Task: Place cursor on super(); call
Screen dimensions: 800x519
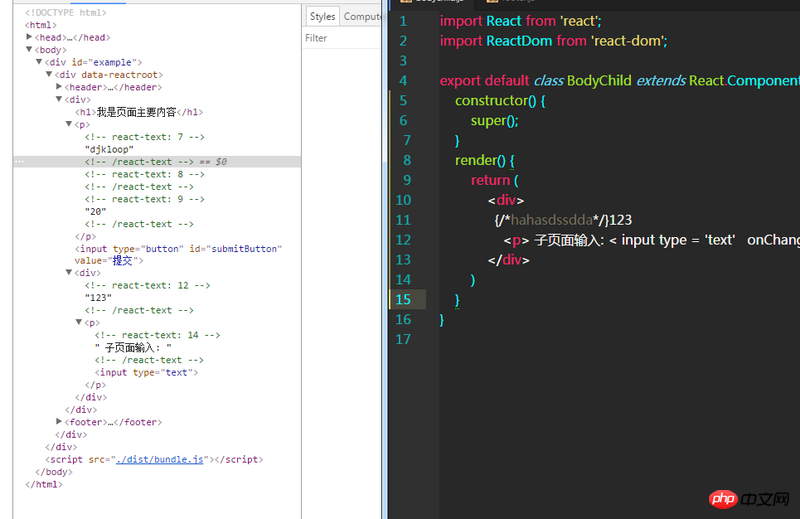Action: [494, 120]
